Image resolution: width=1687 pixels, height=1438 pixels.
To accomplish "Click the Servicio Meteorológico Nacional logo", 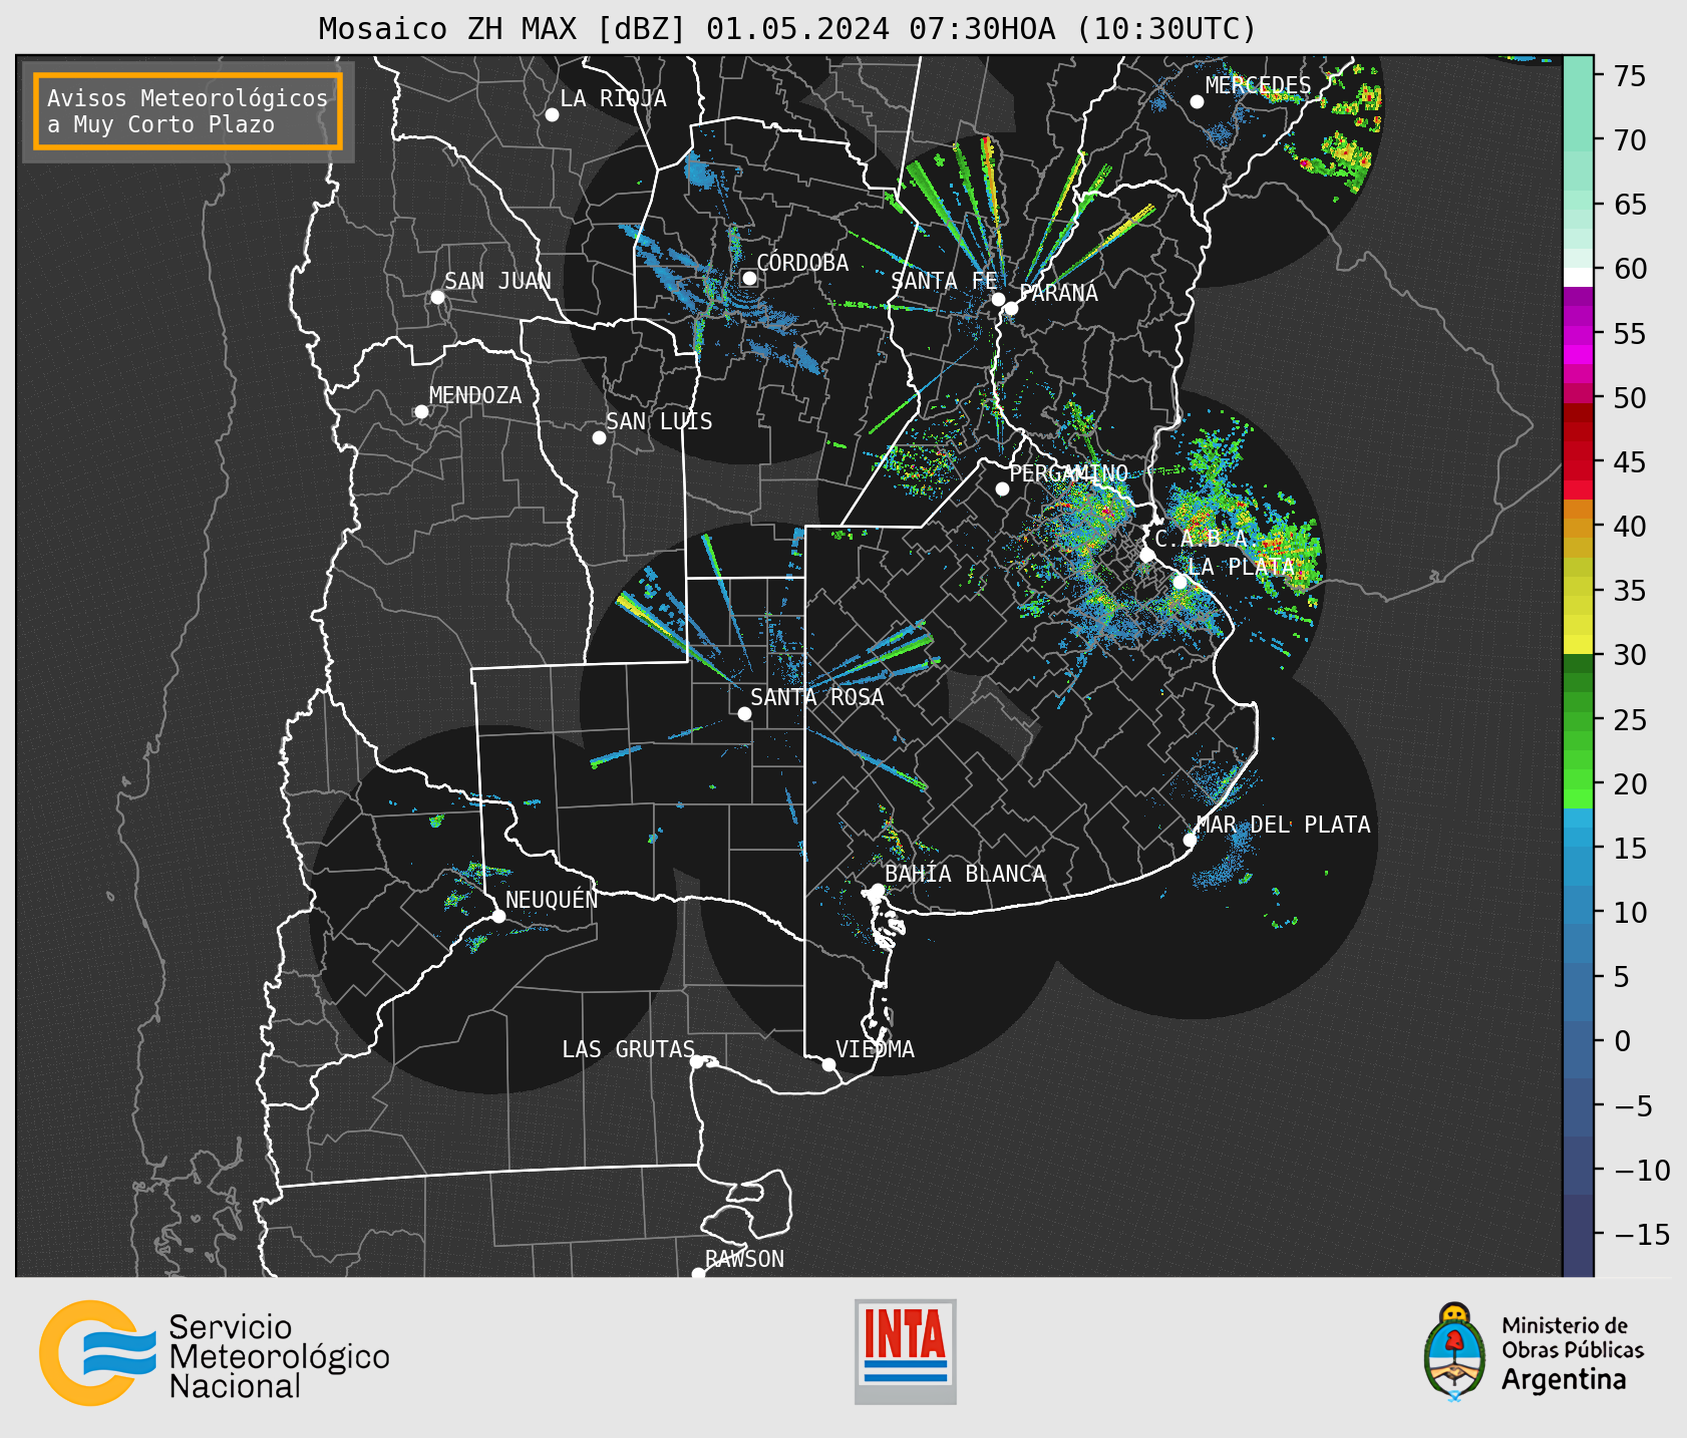I will (x=214, y=1352).
